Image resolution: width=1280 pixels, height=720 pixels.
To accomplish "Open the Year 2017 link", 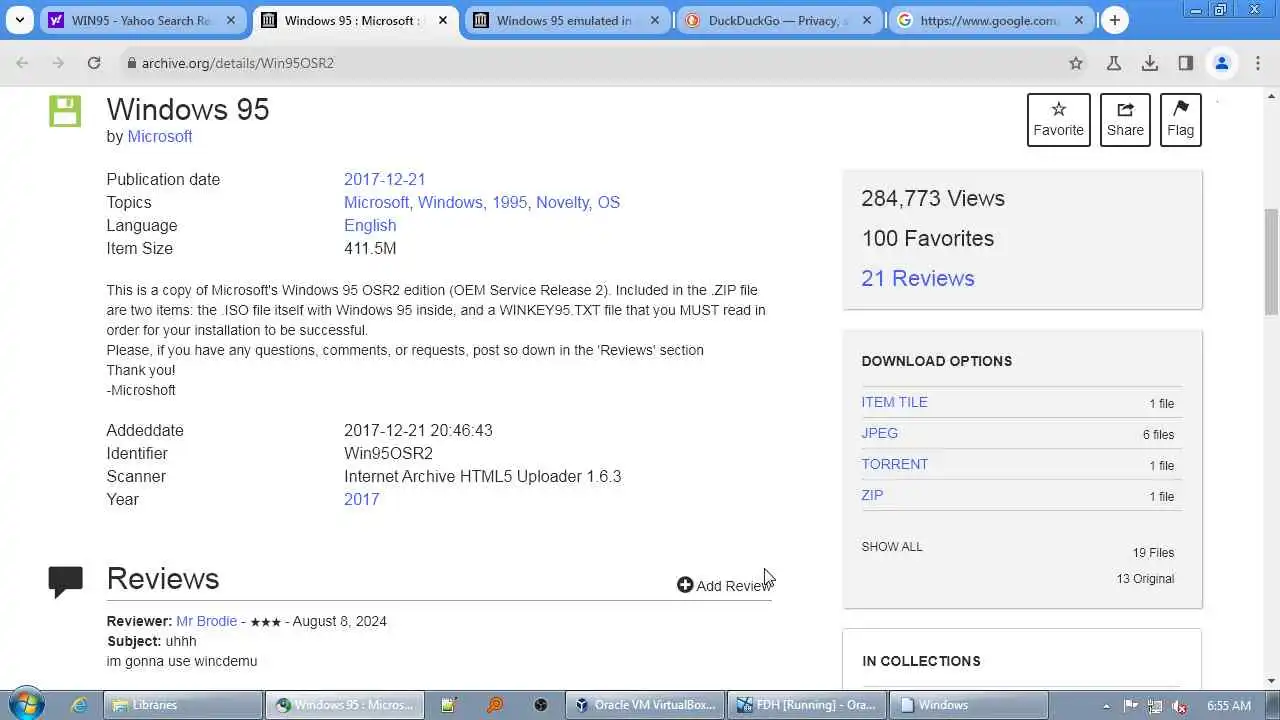I will click(x=362, y=499).
